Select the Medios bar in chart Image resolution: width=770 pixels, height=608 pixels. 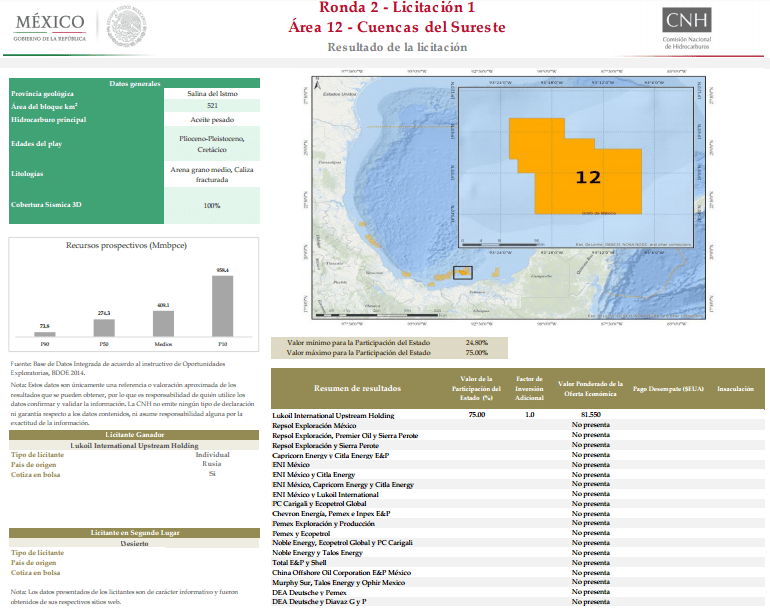(x=163, y=324)
